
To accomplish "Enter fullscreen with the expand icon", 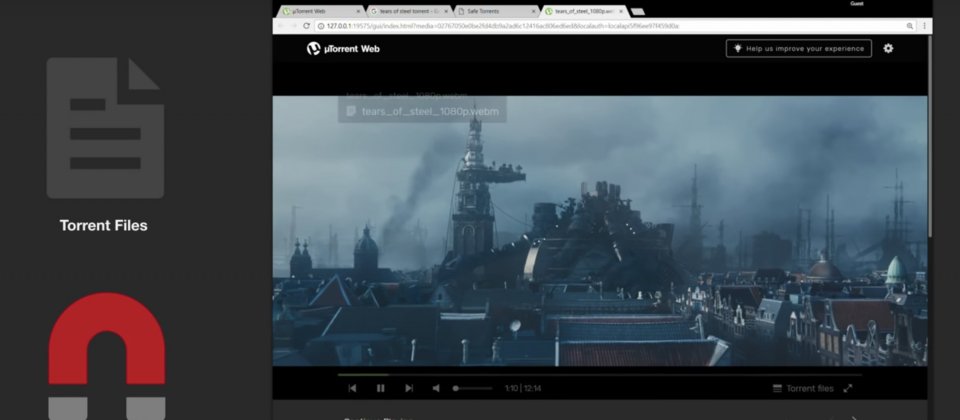I will click(x=848, y=388).
